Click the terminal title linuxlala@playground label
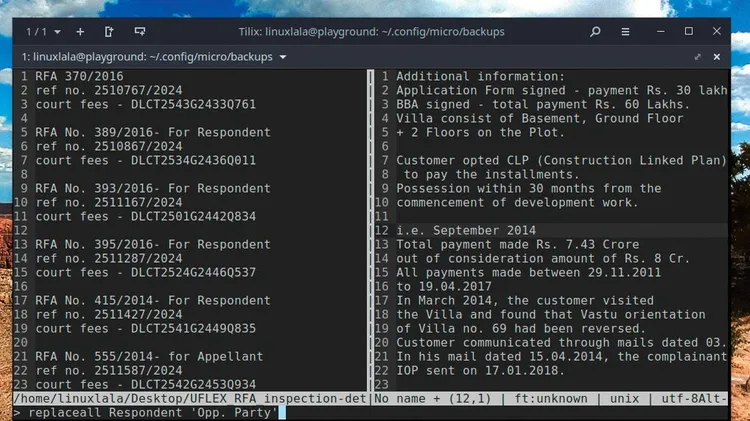The image size is (750, 421). [x=147, y=57]
